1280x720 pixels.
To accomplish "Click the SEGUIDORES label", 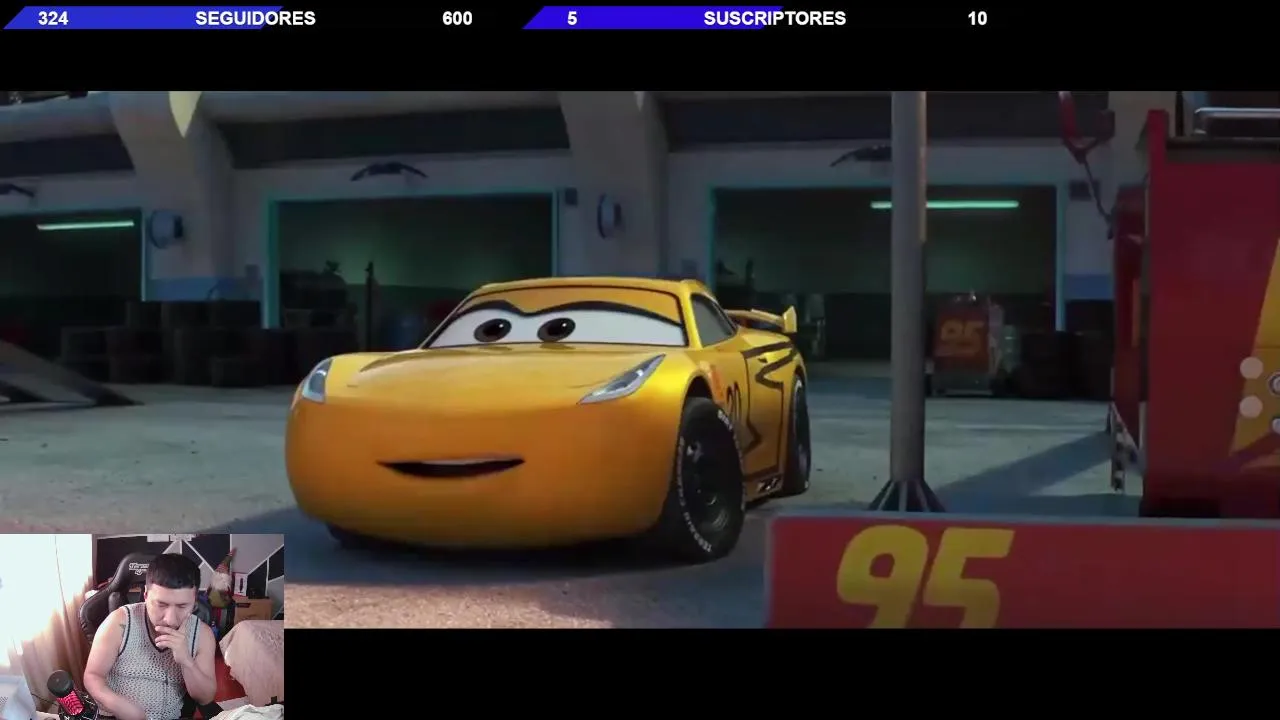I will coord(255,18).
